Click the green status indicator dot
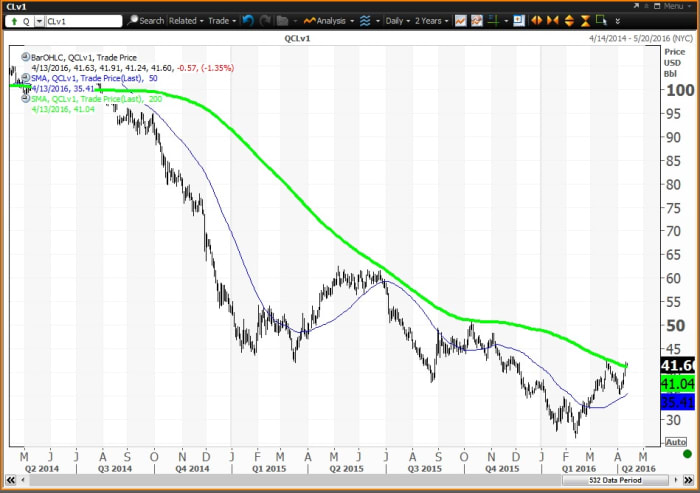Viewport: 700px width, 493px height. pos(688,454)
